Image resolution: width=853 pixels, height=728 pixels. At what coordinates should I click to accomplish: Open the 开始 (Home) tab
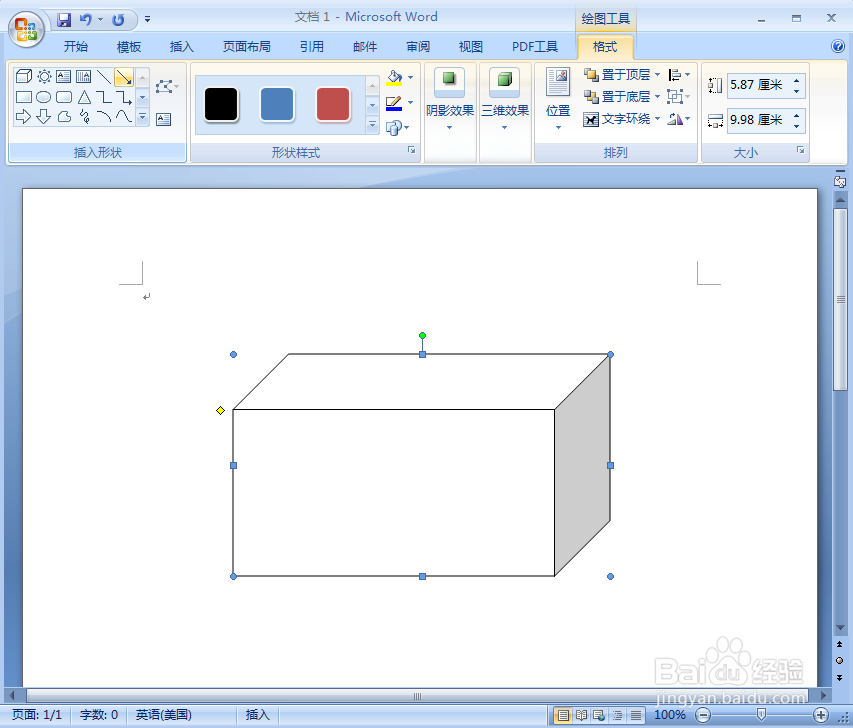76,47
